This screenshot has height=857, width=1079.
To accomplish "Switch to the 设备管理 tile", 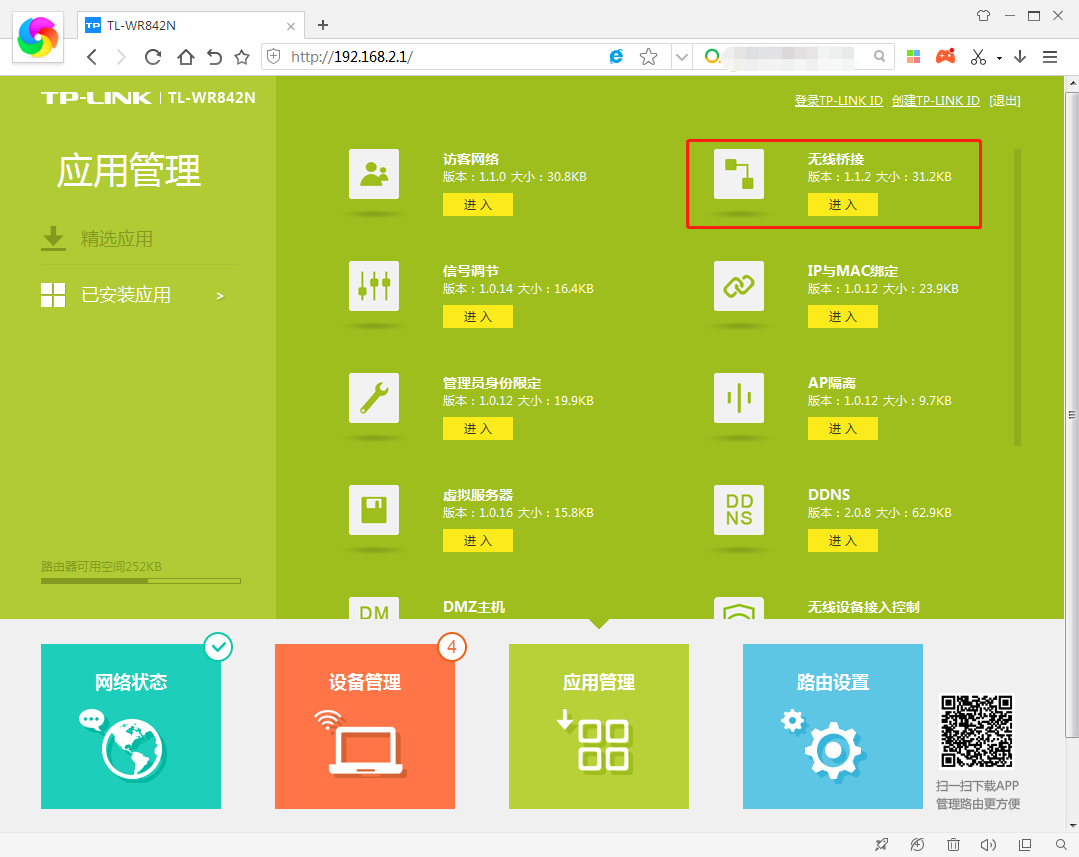I will point(365,726).
